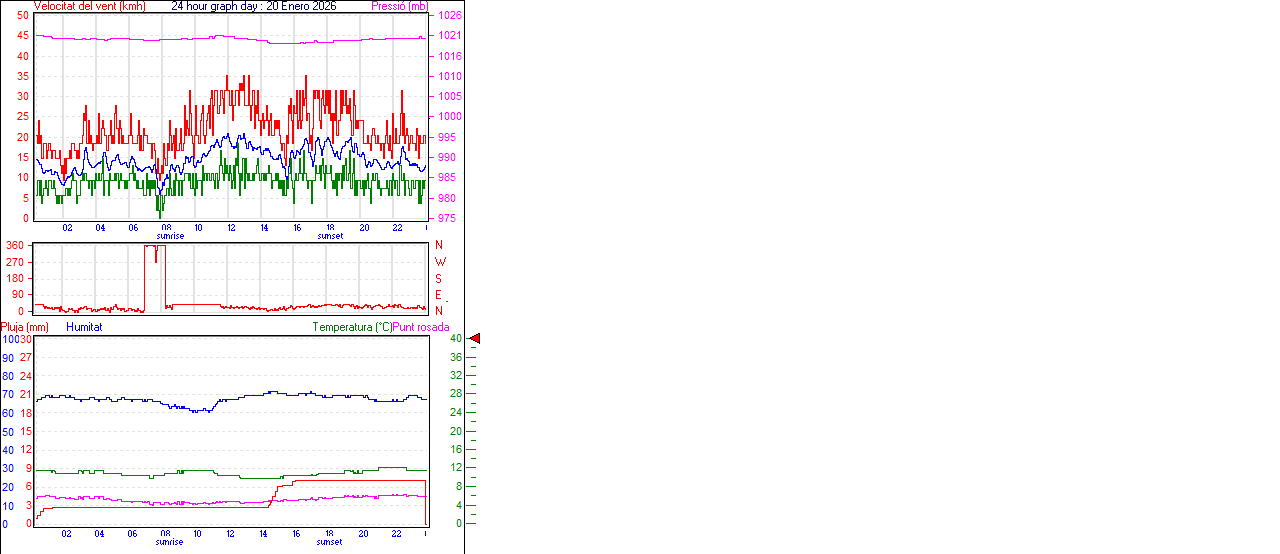The height and width of the screenshot is (554, 1280).
Task: Click the sunset marker under the wind graph
Action: click(x=330, y=236)
